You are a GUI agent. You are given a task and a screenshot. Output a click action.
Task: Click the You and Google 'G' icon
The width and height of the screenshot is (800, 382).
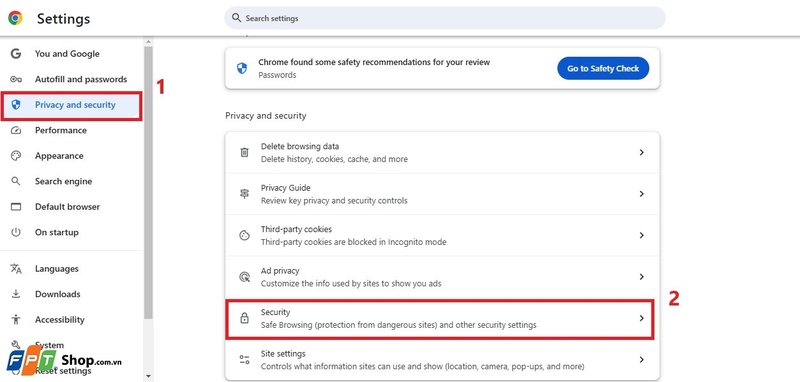click(x=16, y=54)
